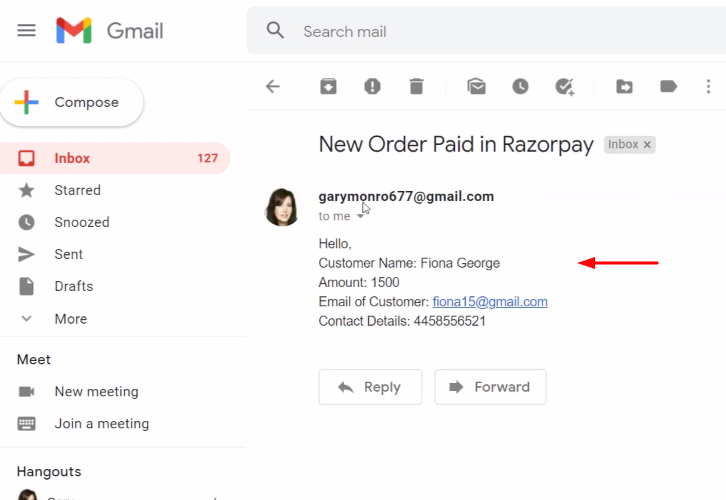
Task: Click the Hangouts section heading
Action: tap(49, 472)
